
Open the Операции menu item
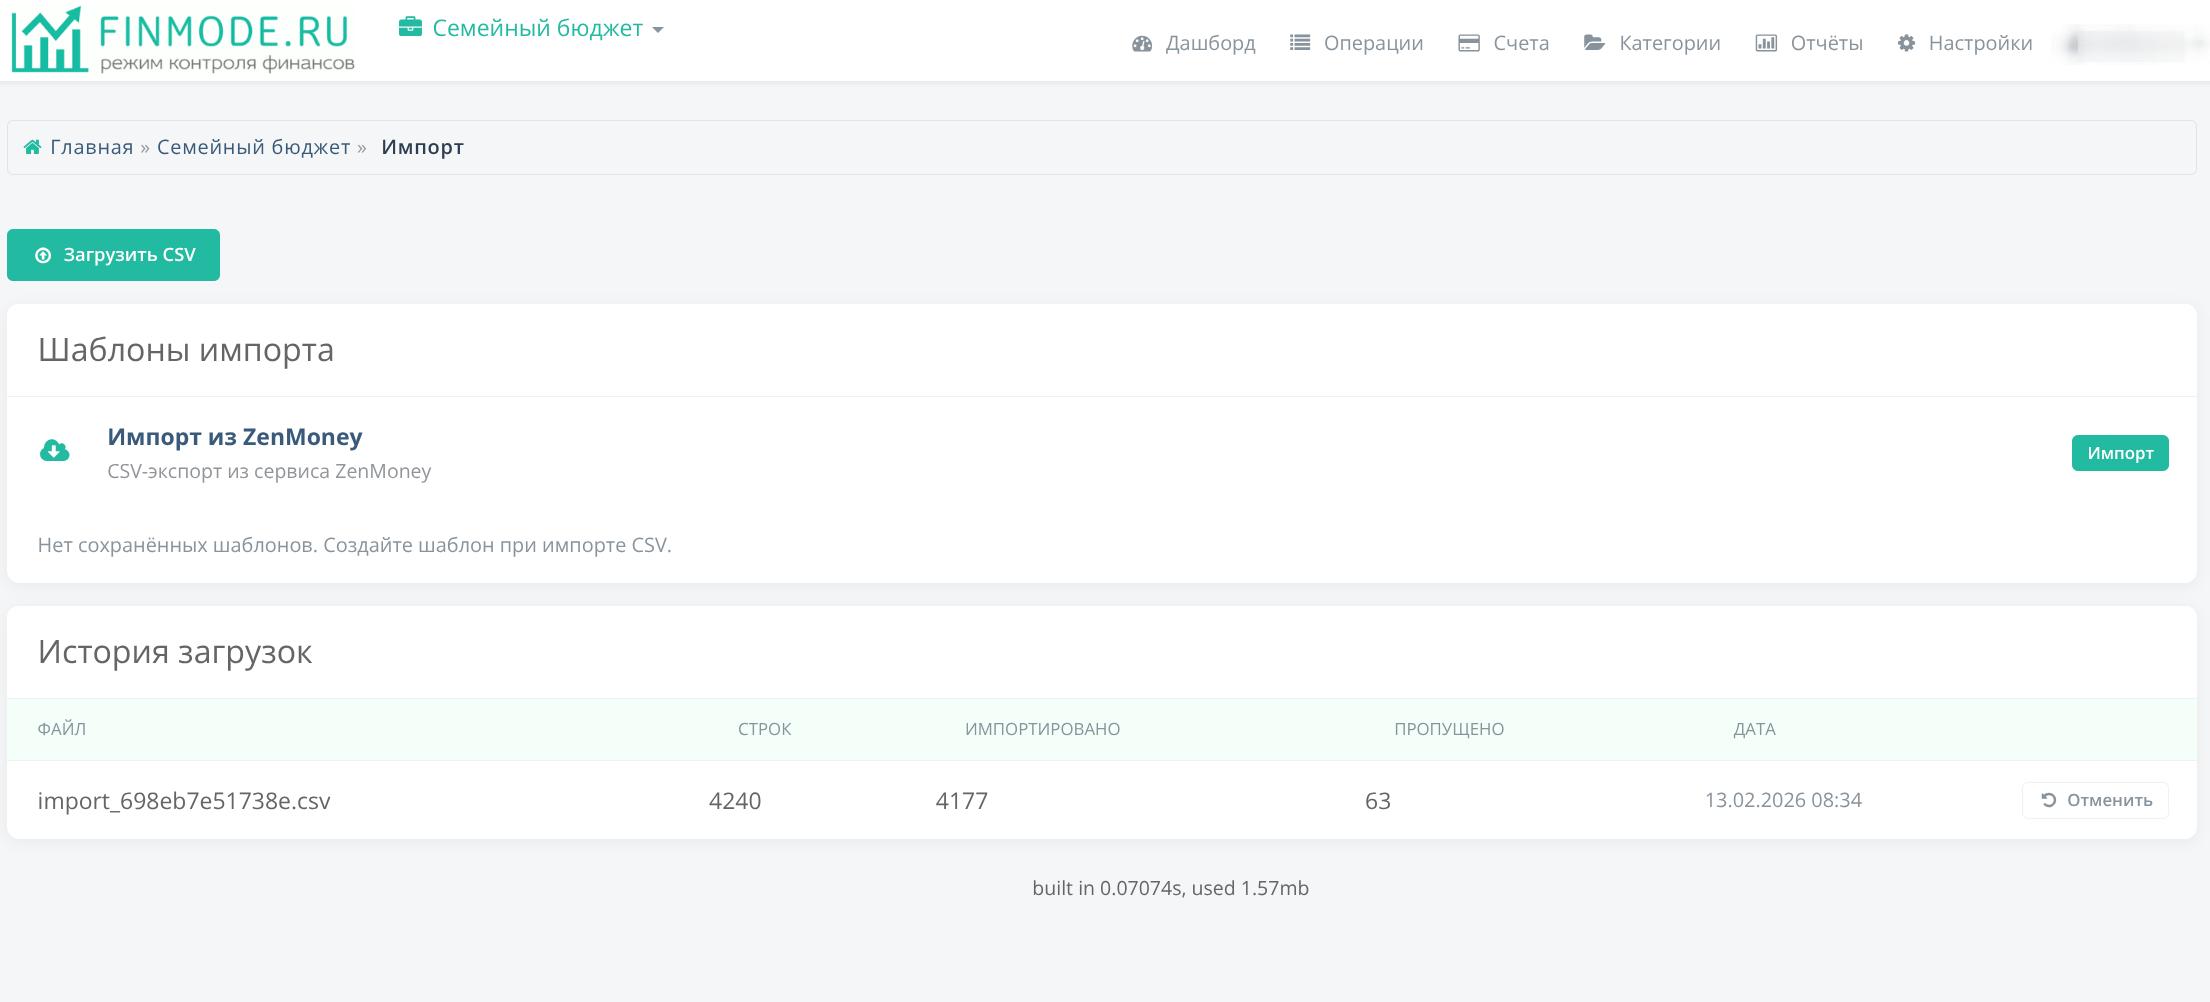(1372, 43)
